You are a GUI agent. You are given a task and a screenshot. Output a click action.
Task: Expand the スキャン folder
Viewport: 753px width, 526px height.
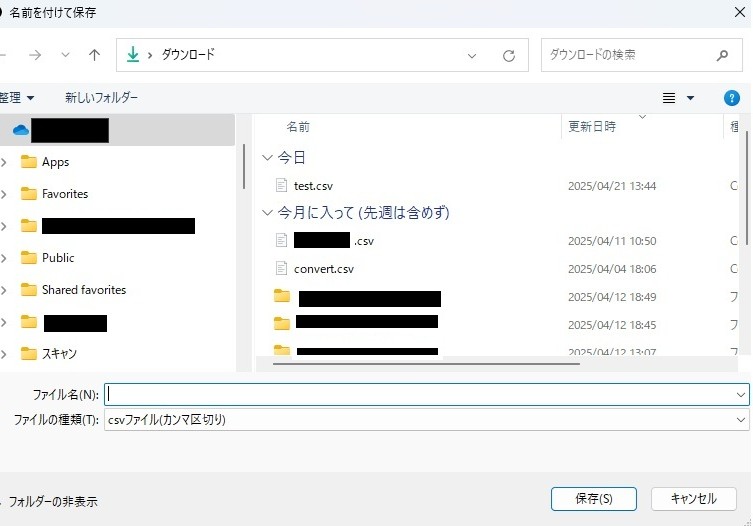(4, 354)
